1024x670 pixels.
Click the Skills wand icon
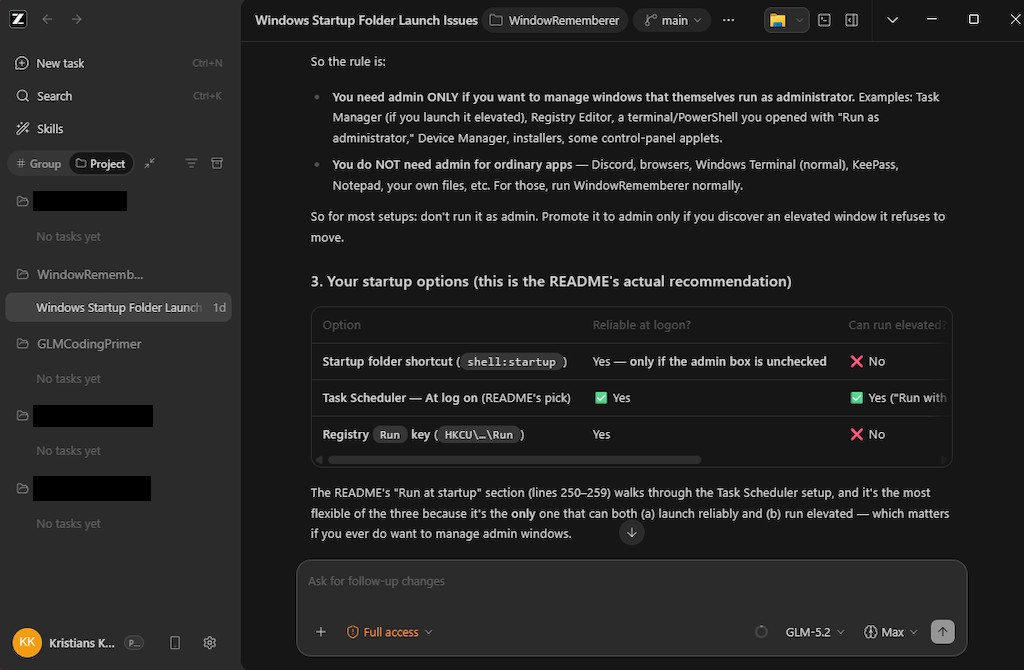[23, 129]
